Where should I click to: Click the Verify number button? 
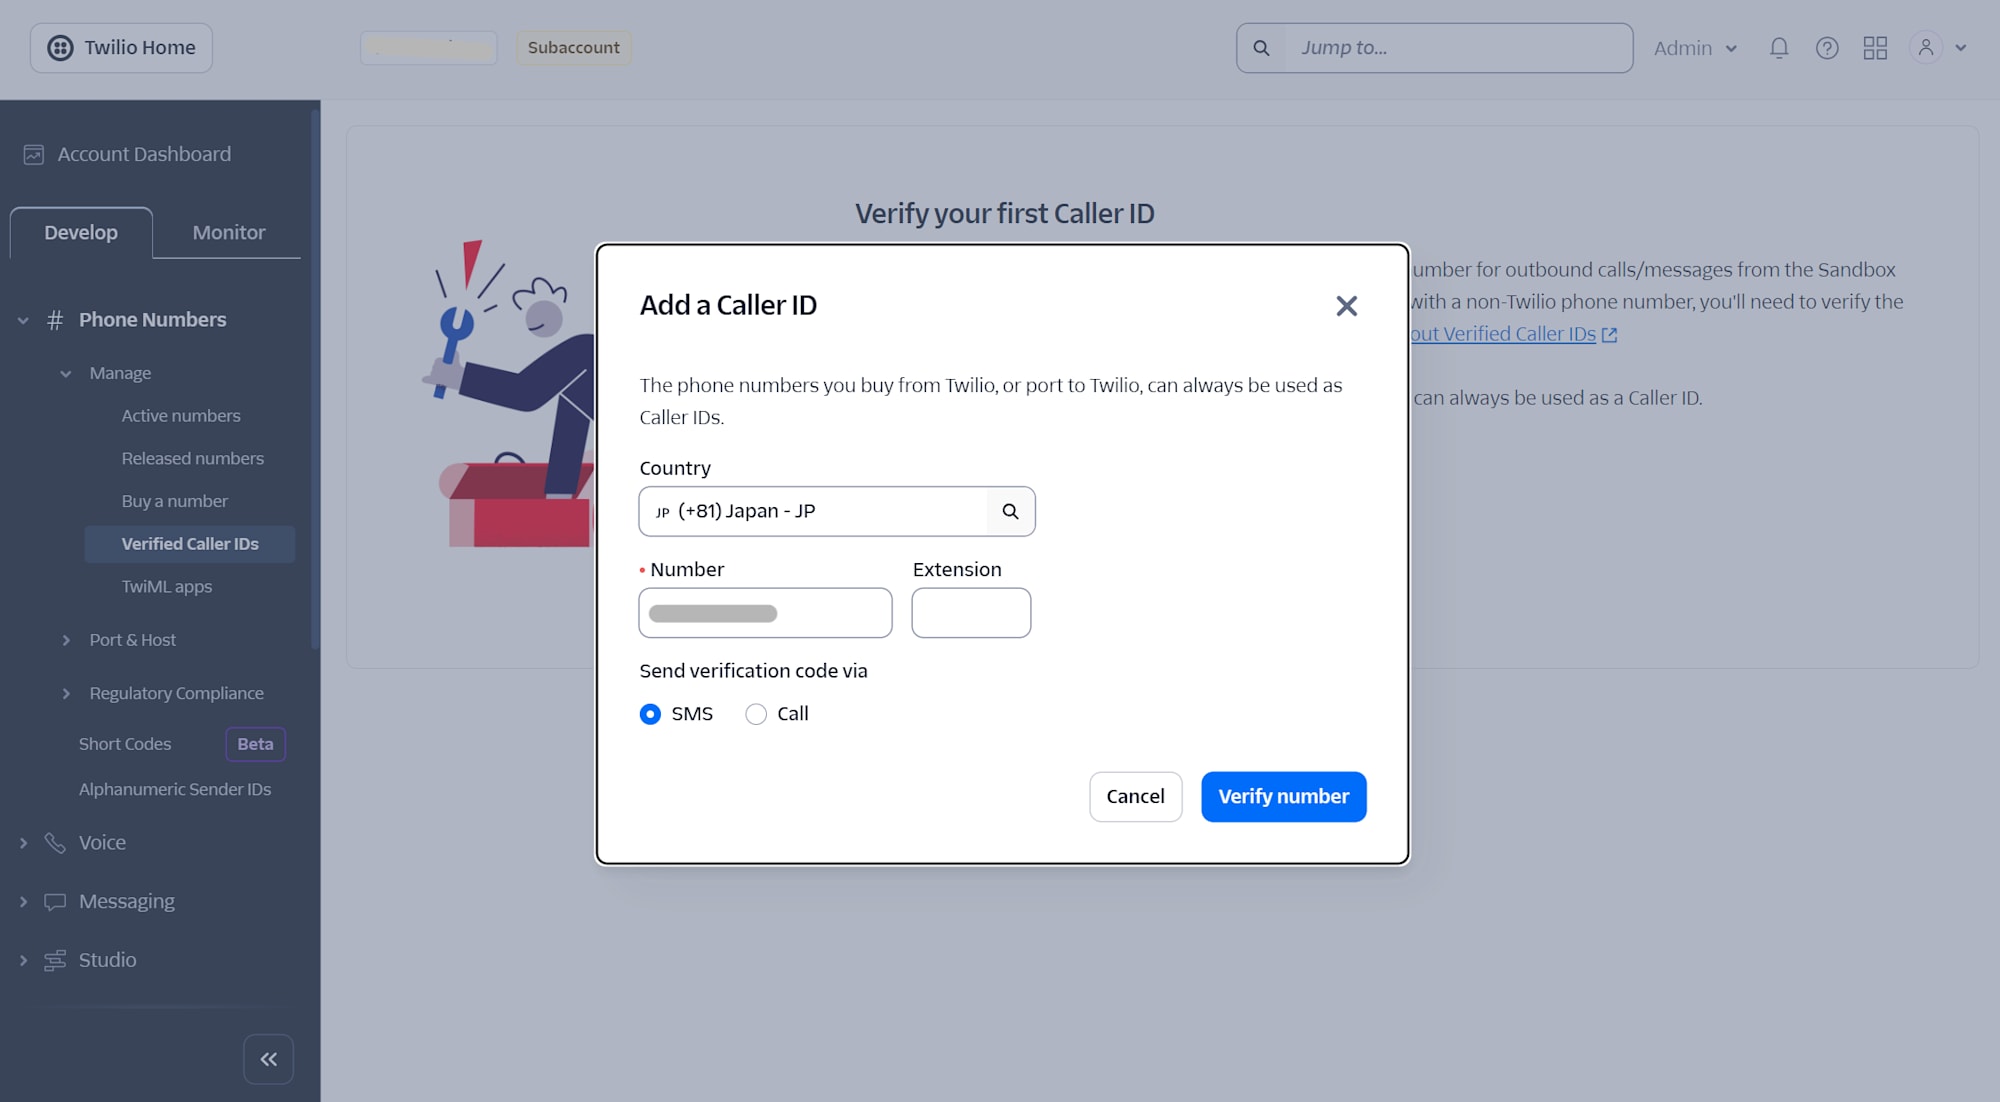pos(1283,797)
